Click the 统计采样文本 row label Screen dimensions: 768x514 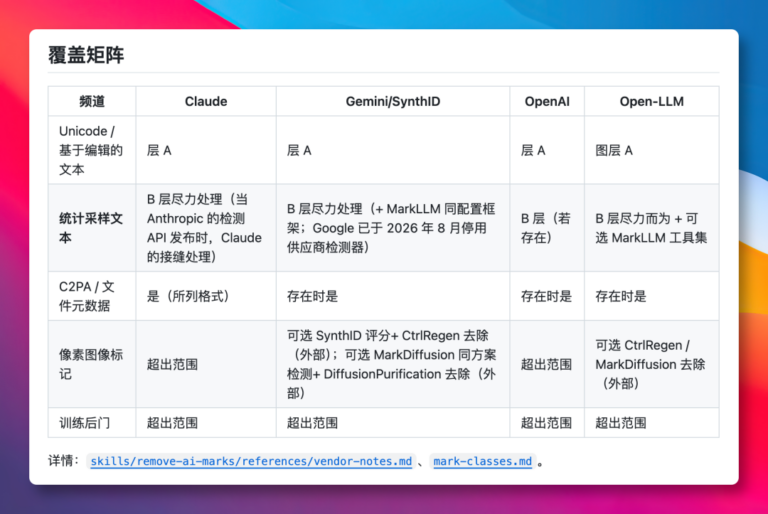91,228
